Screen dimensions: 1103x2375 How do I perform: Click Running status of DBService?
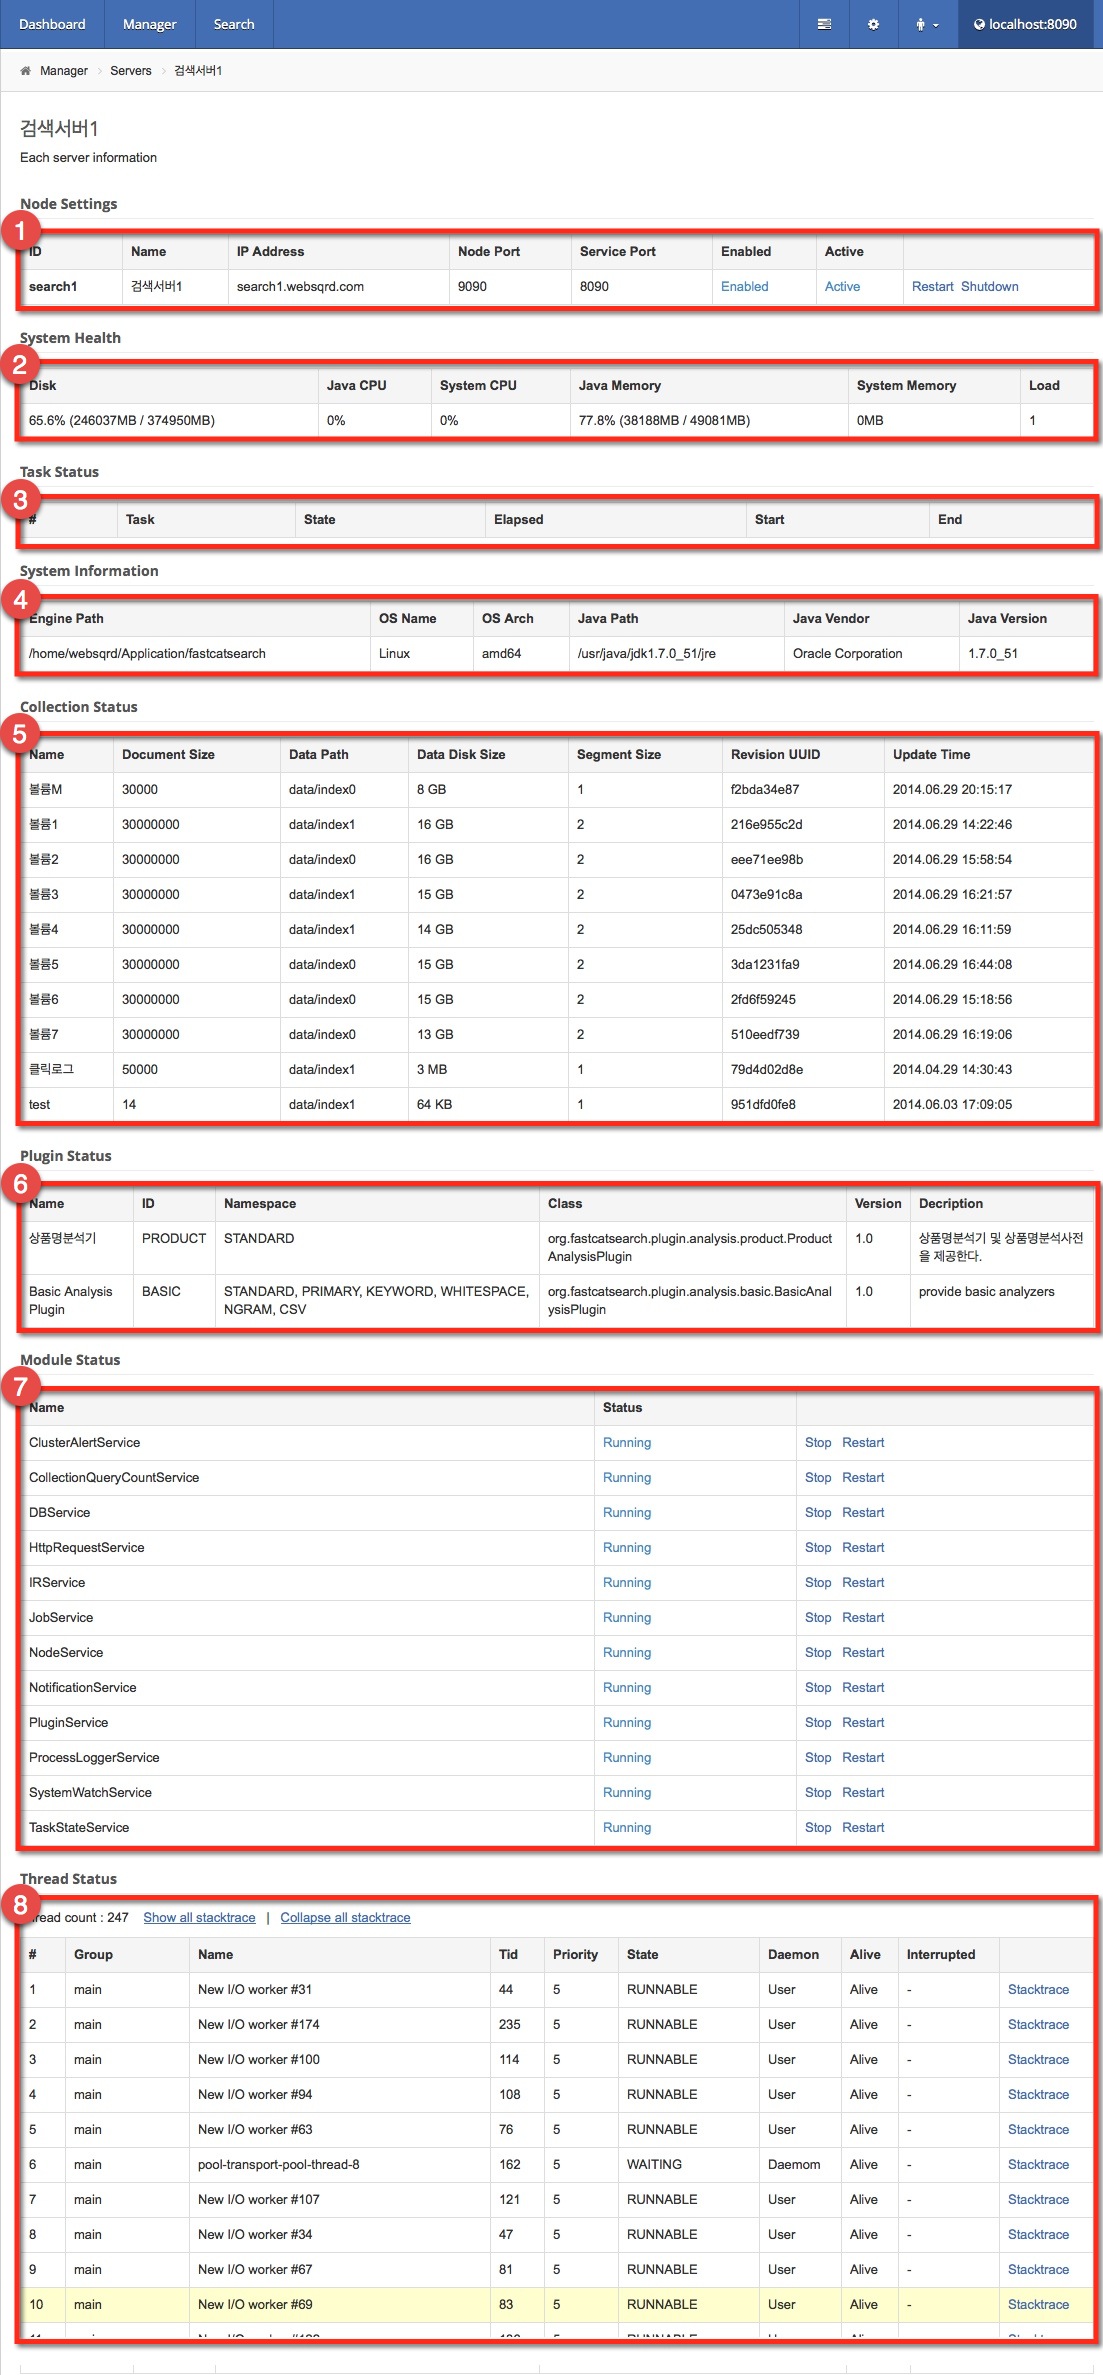coord(627,1513)
